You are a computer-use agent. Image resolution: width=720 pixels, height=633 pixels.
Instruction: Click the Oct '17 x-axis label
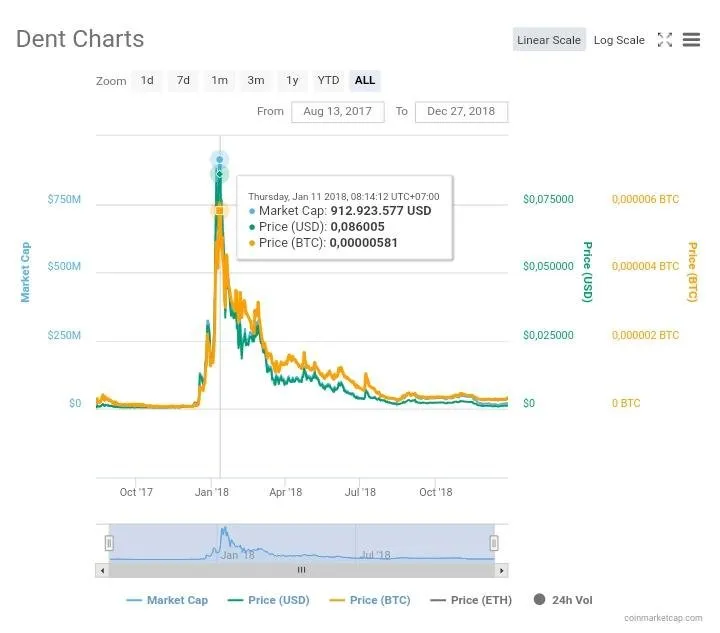(136, 492)
